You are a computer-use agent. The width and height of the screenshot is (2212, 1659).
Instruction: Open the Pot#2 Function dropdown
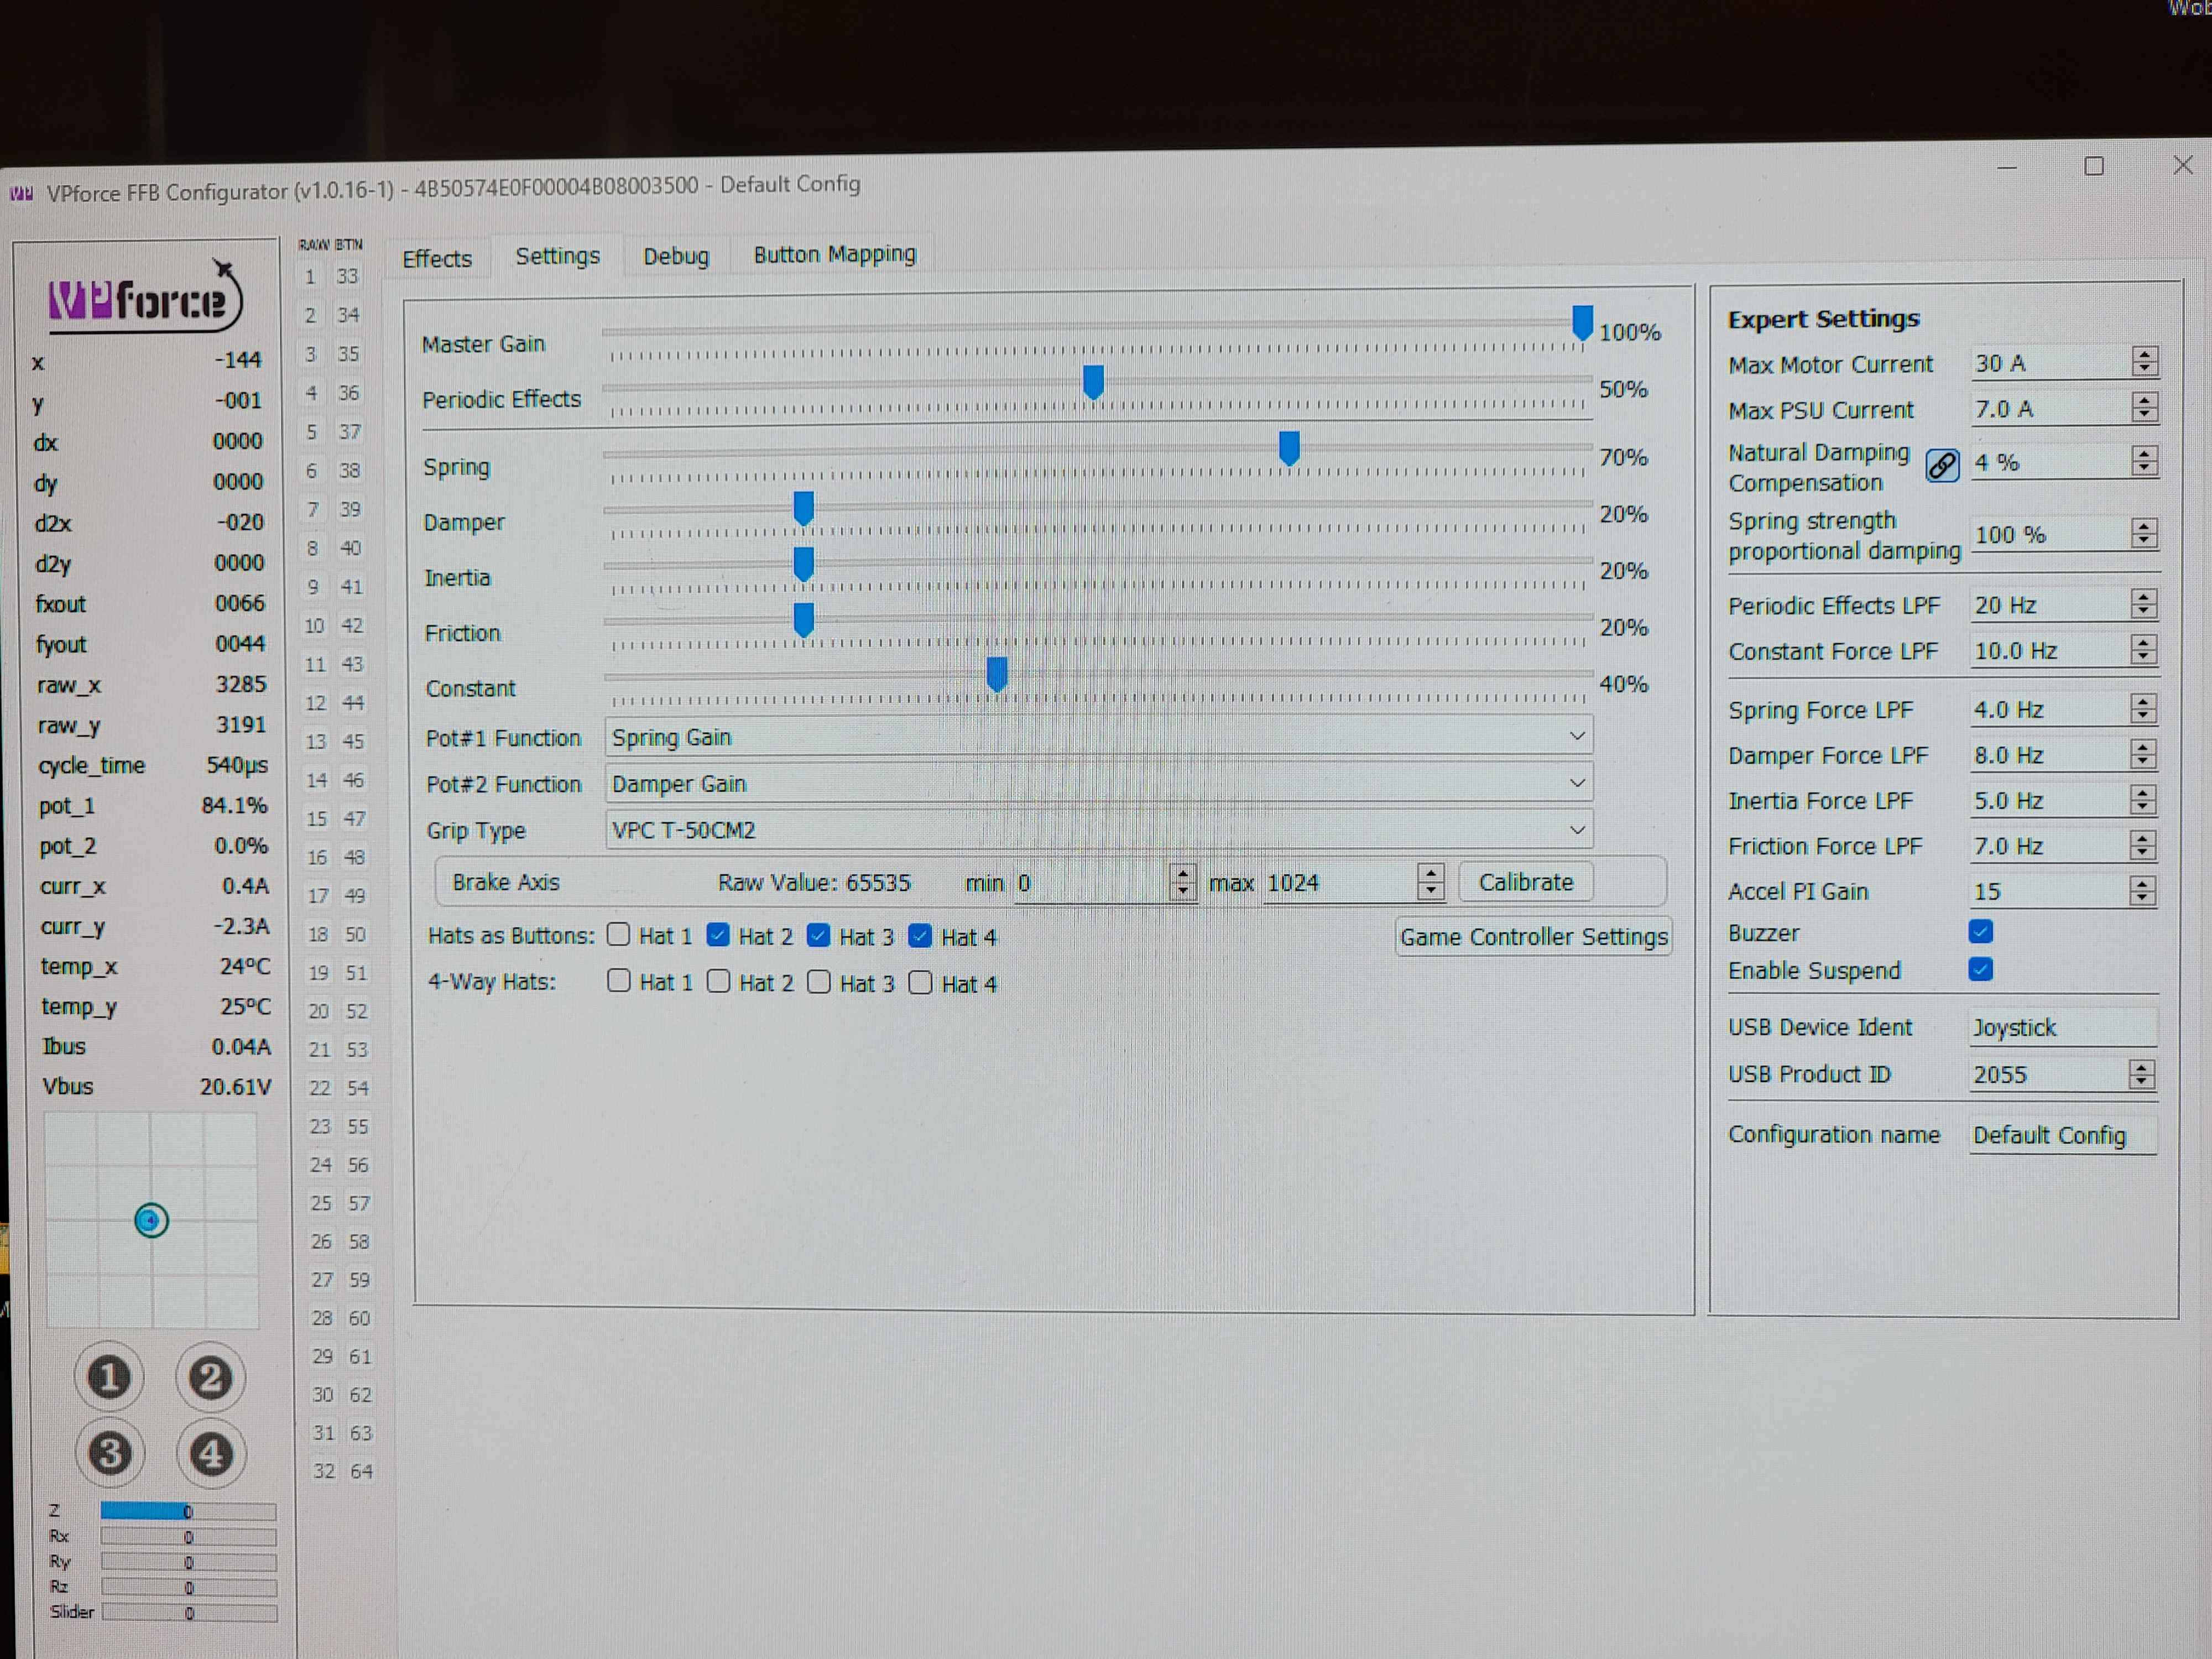(1097, 783)
